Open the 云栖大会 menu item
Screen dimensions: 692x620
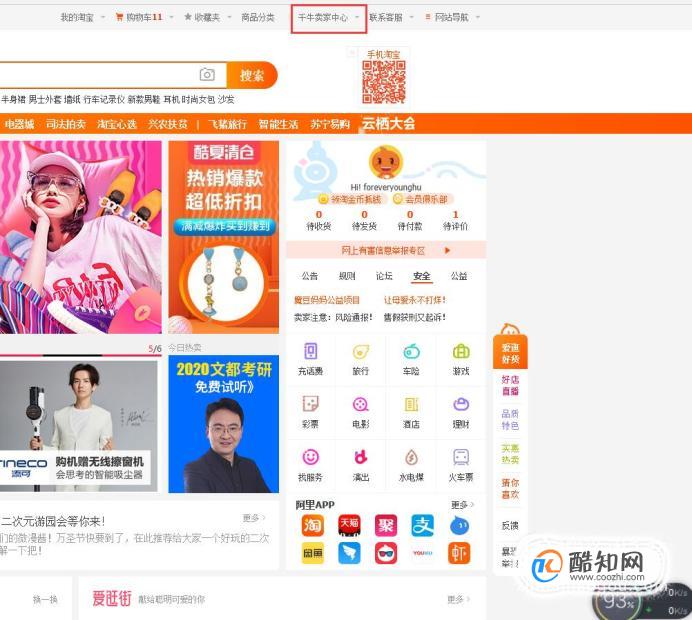388,124
